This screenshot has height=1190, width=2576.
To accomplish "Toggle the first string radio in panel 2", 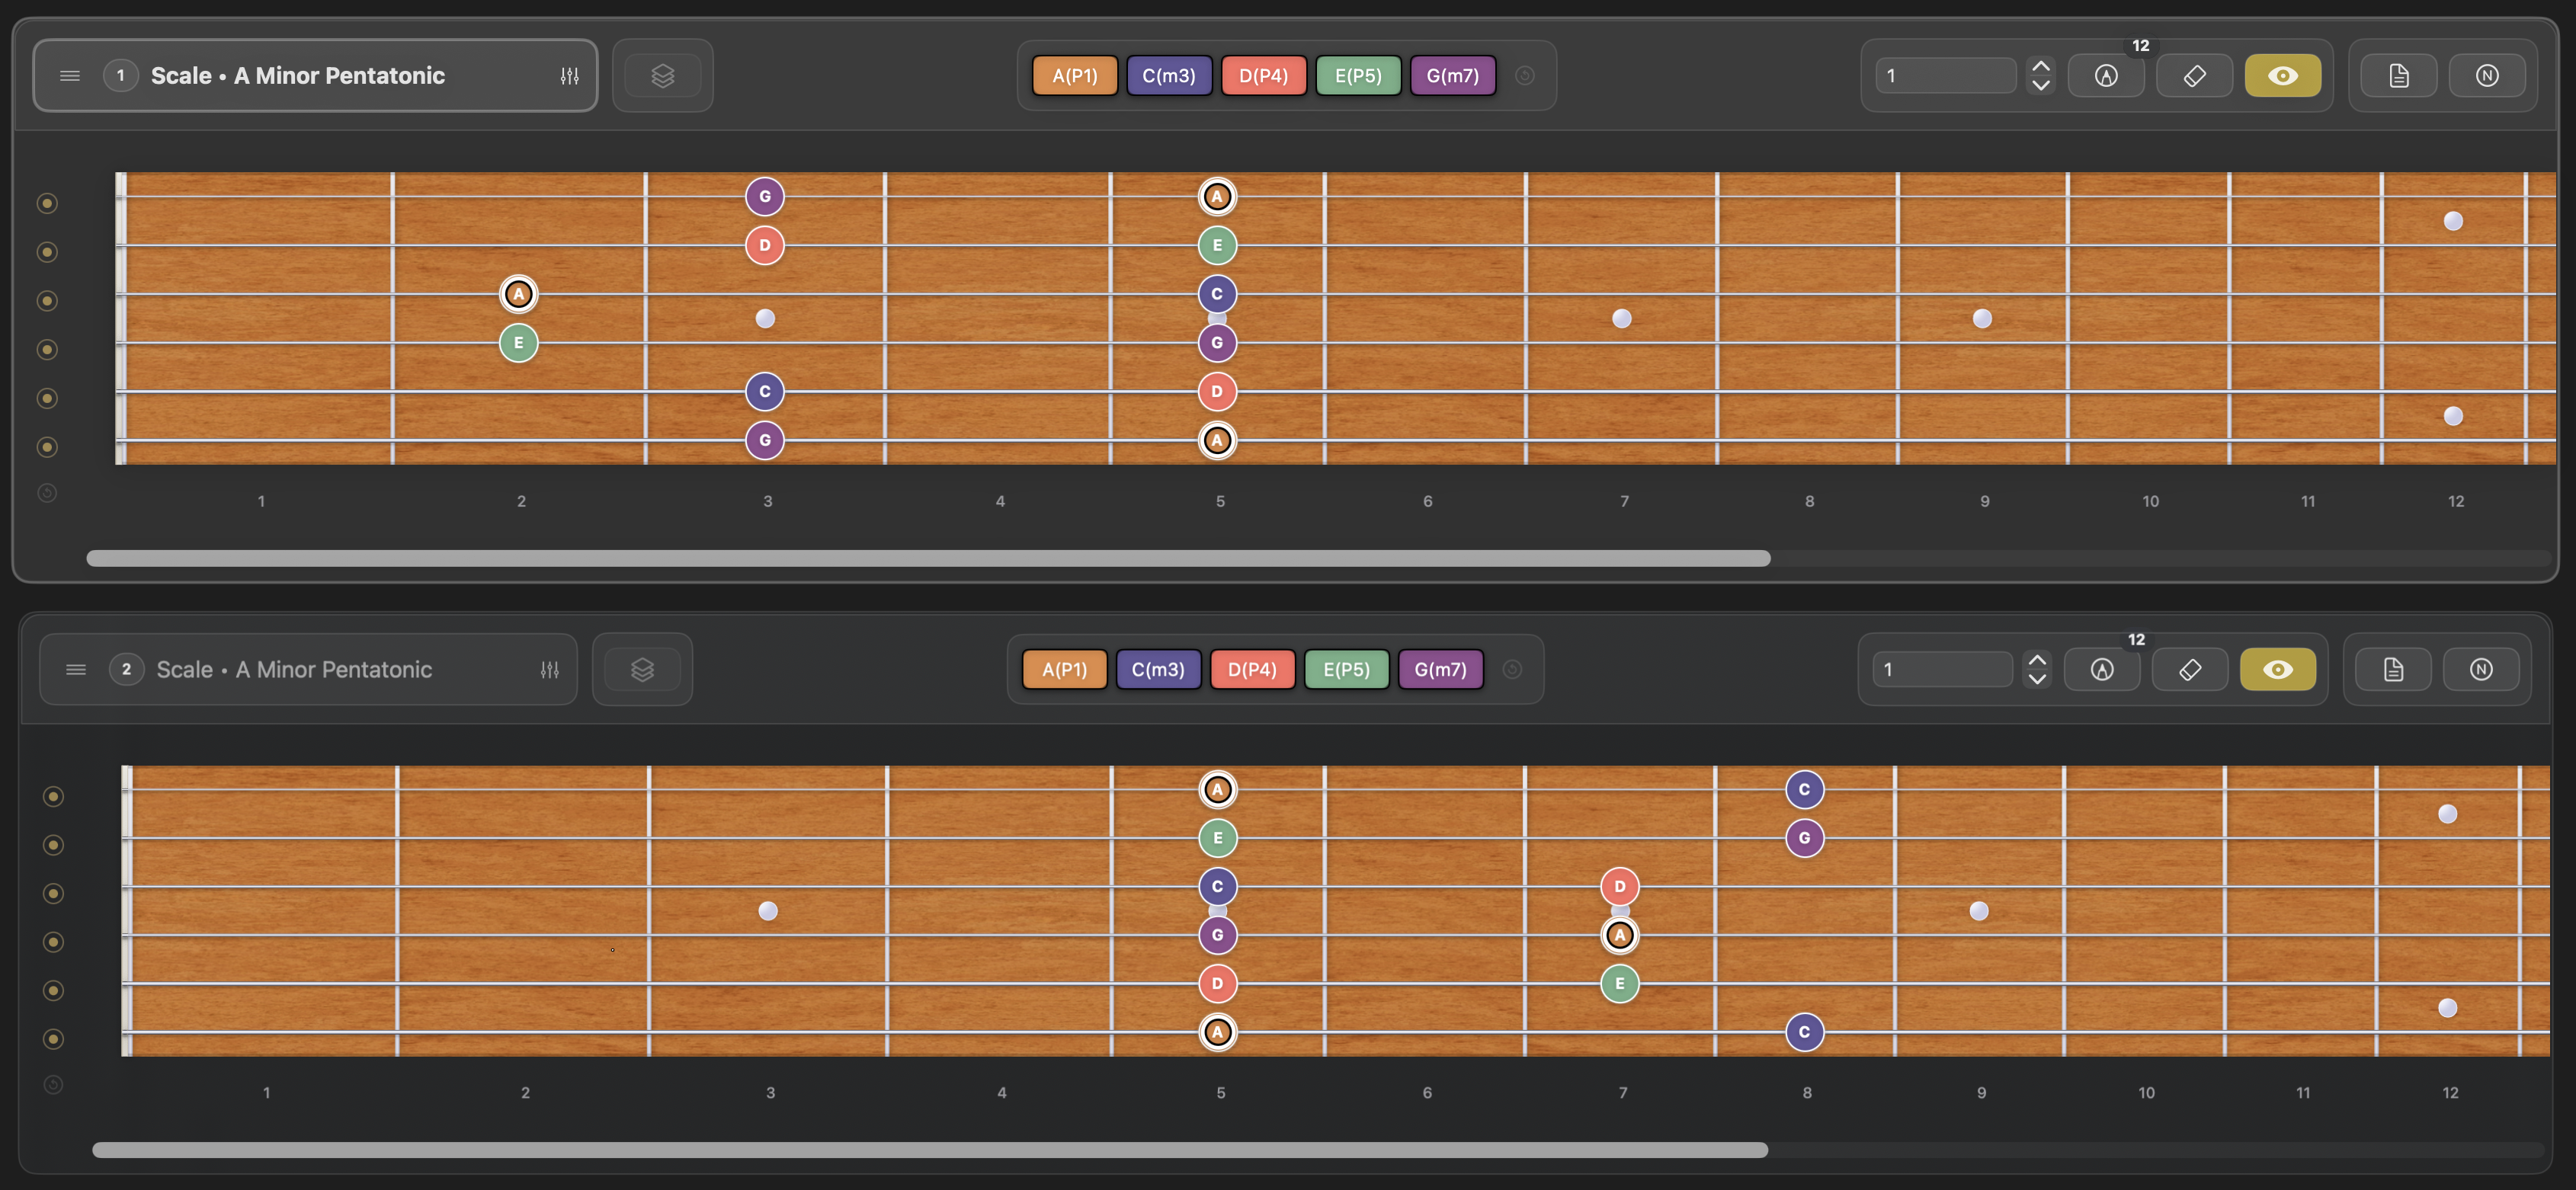I will point(53,797).
